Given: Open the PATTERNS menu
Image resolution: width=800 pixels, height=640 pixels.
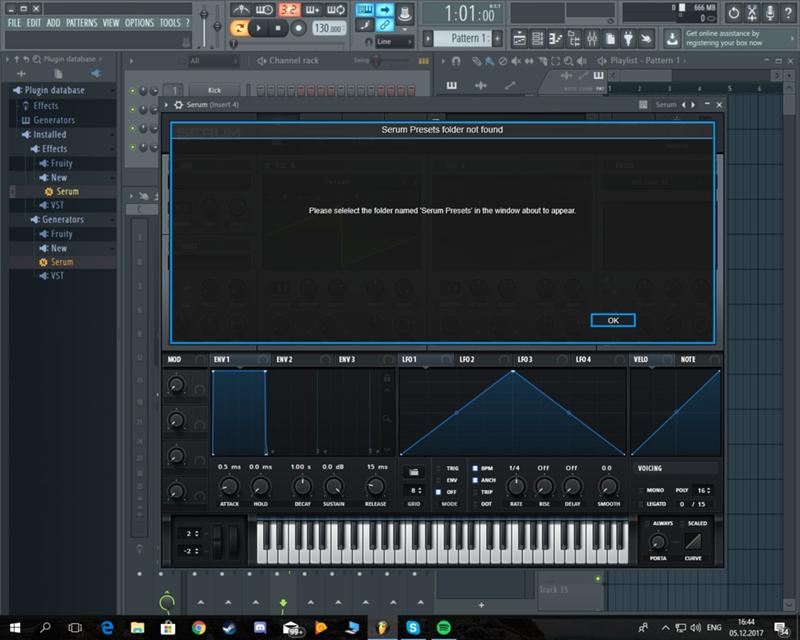Looking at the screenshot, I should (x=81, y=23).
